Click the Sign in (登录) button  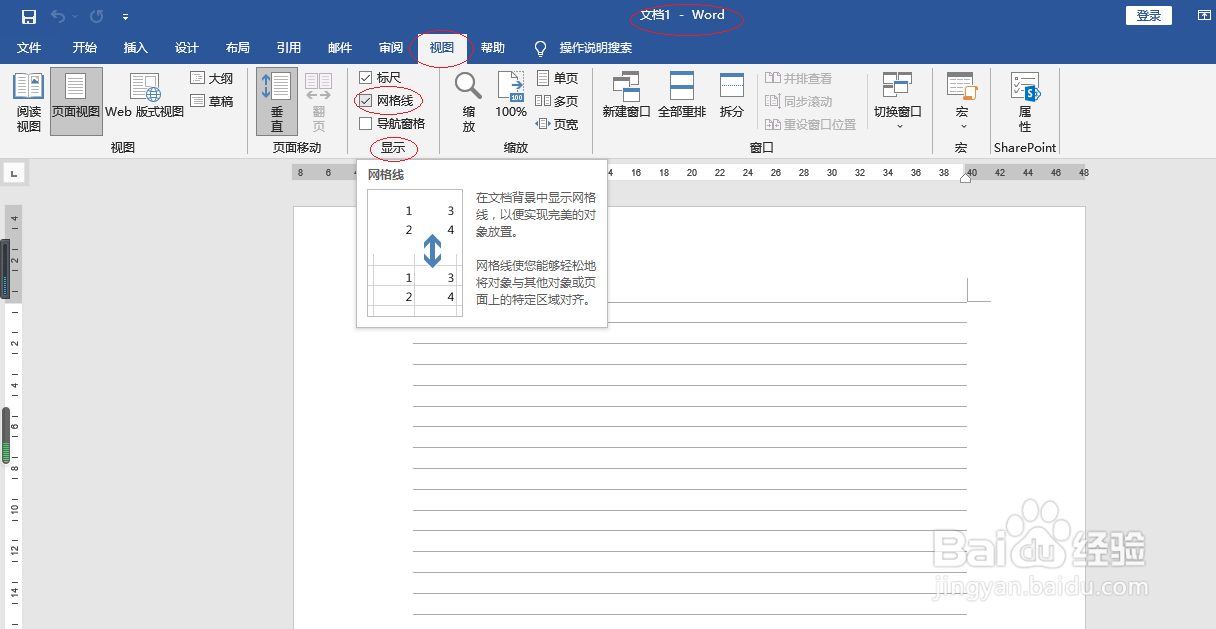click(1149, 15)
